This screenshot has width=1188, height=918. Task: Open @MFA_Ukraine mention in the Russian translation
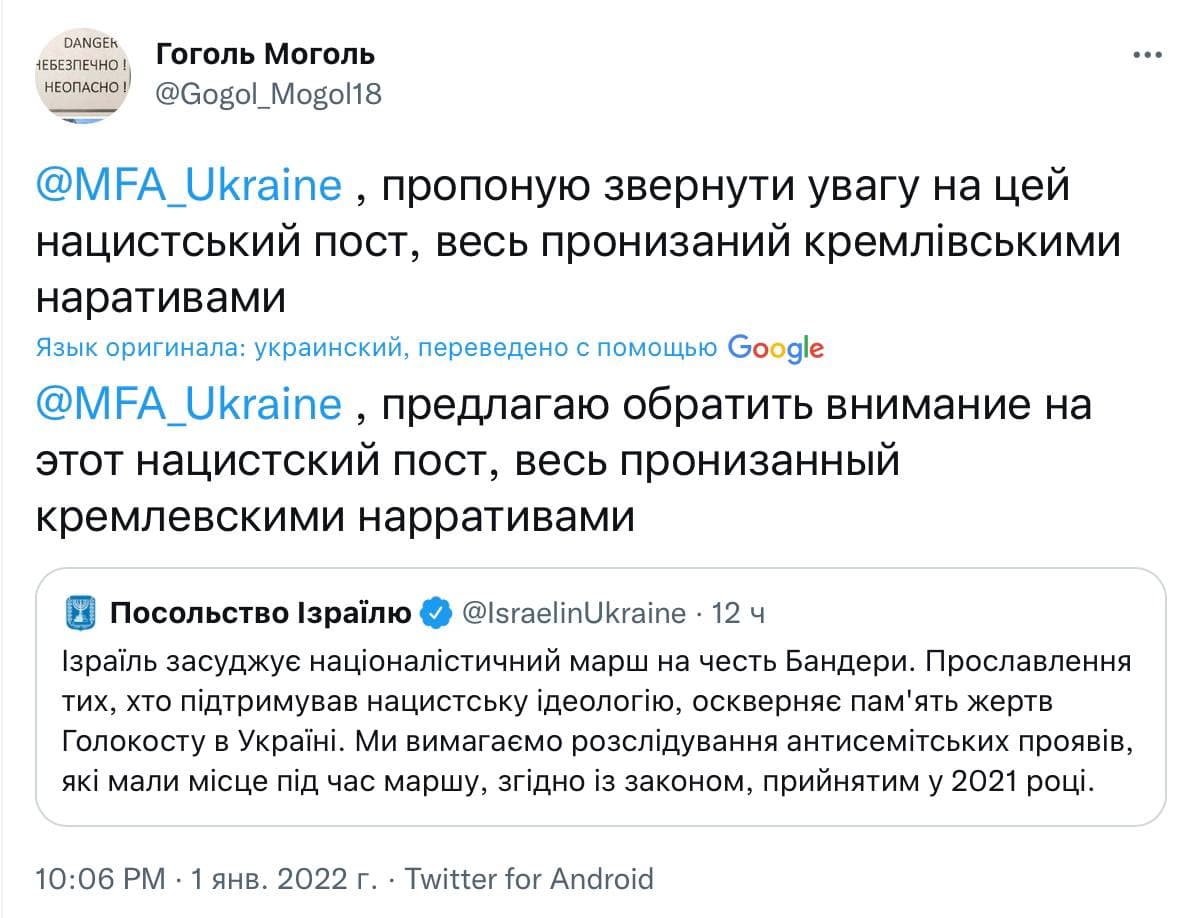(190, 405)
